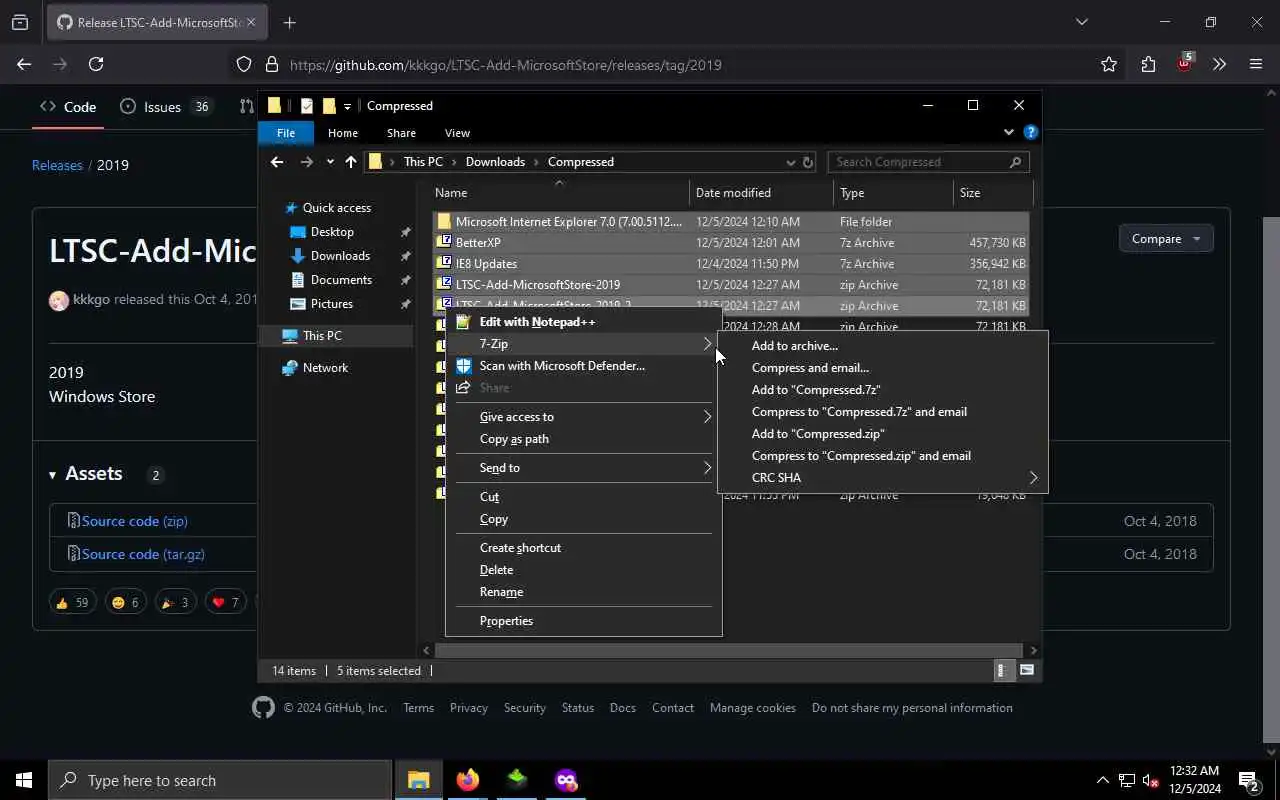
Task: Click the BetterXP 7z archive icon
Action: click(444, 243)
